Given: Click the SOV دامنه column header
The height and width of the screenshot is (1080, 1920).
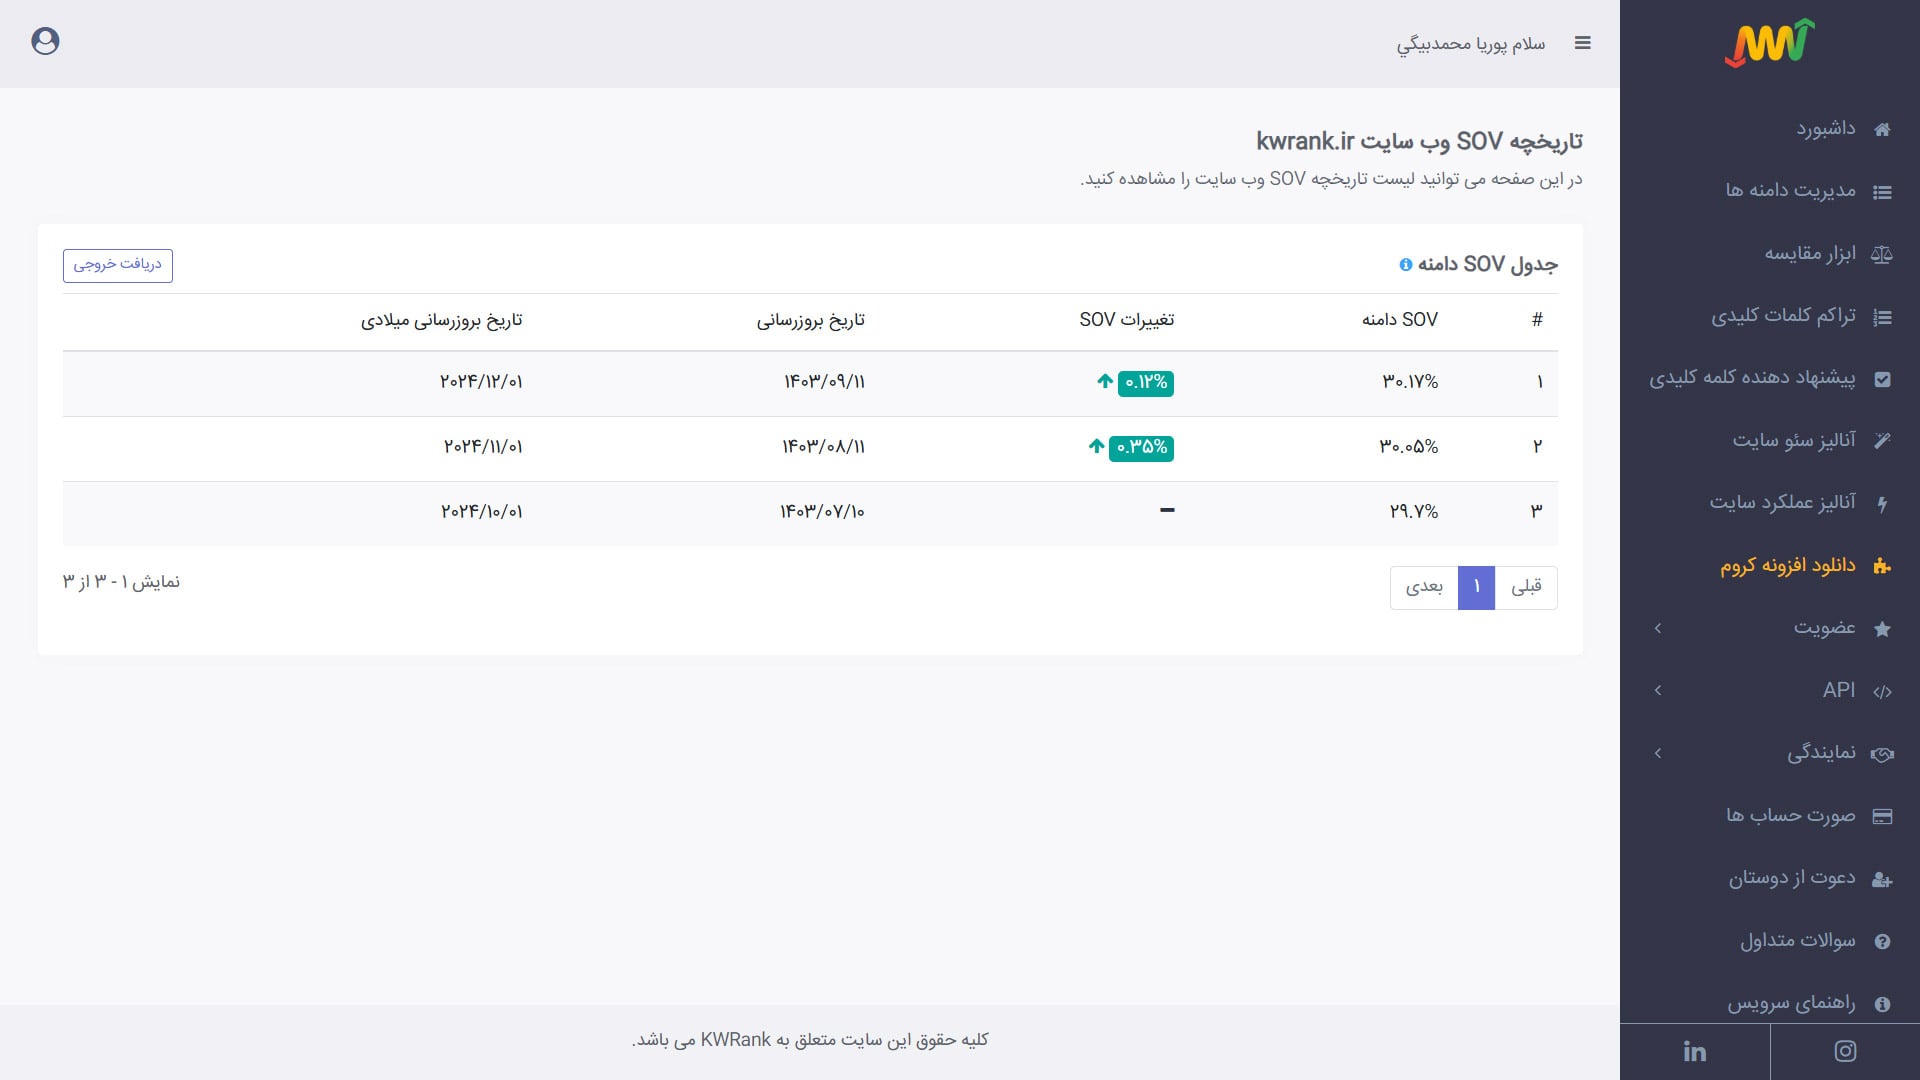Looking at the screenshot, I should [1399, 320].
